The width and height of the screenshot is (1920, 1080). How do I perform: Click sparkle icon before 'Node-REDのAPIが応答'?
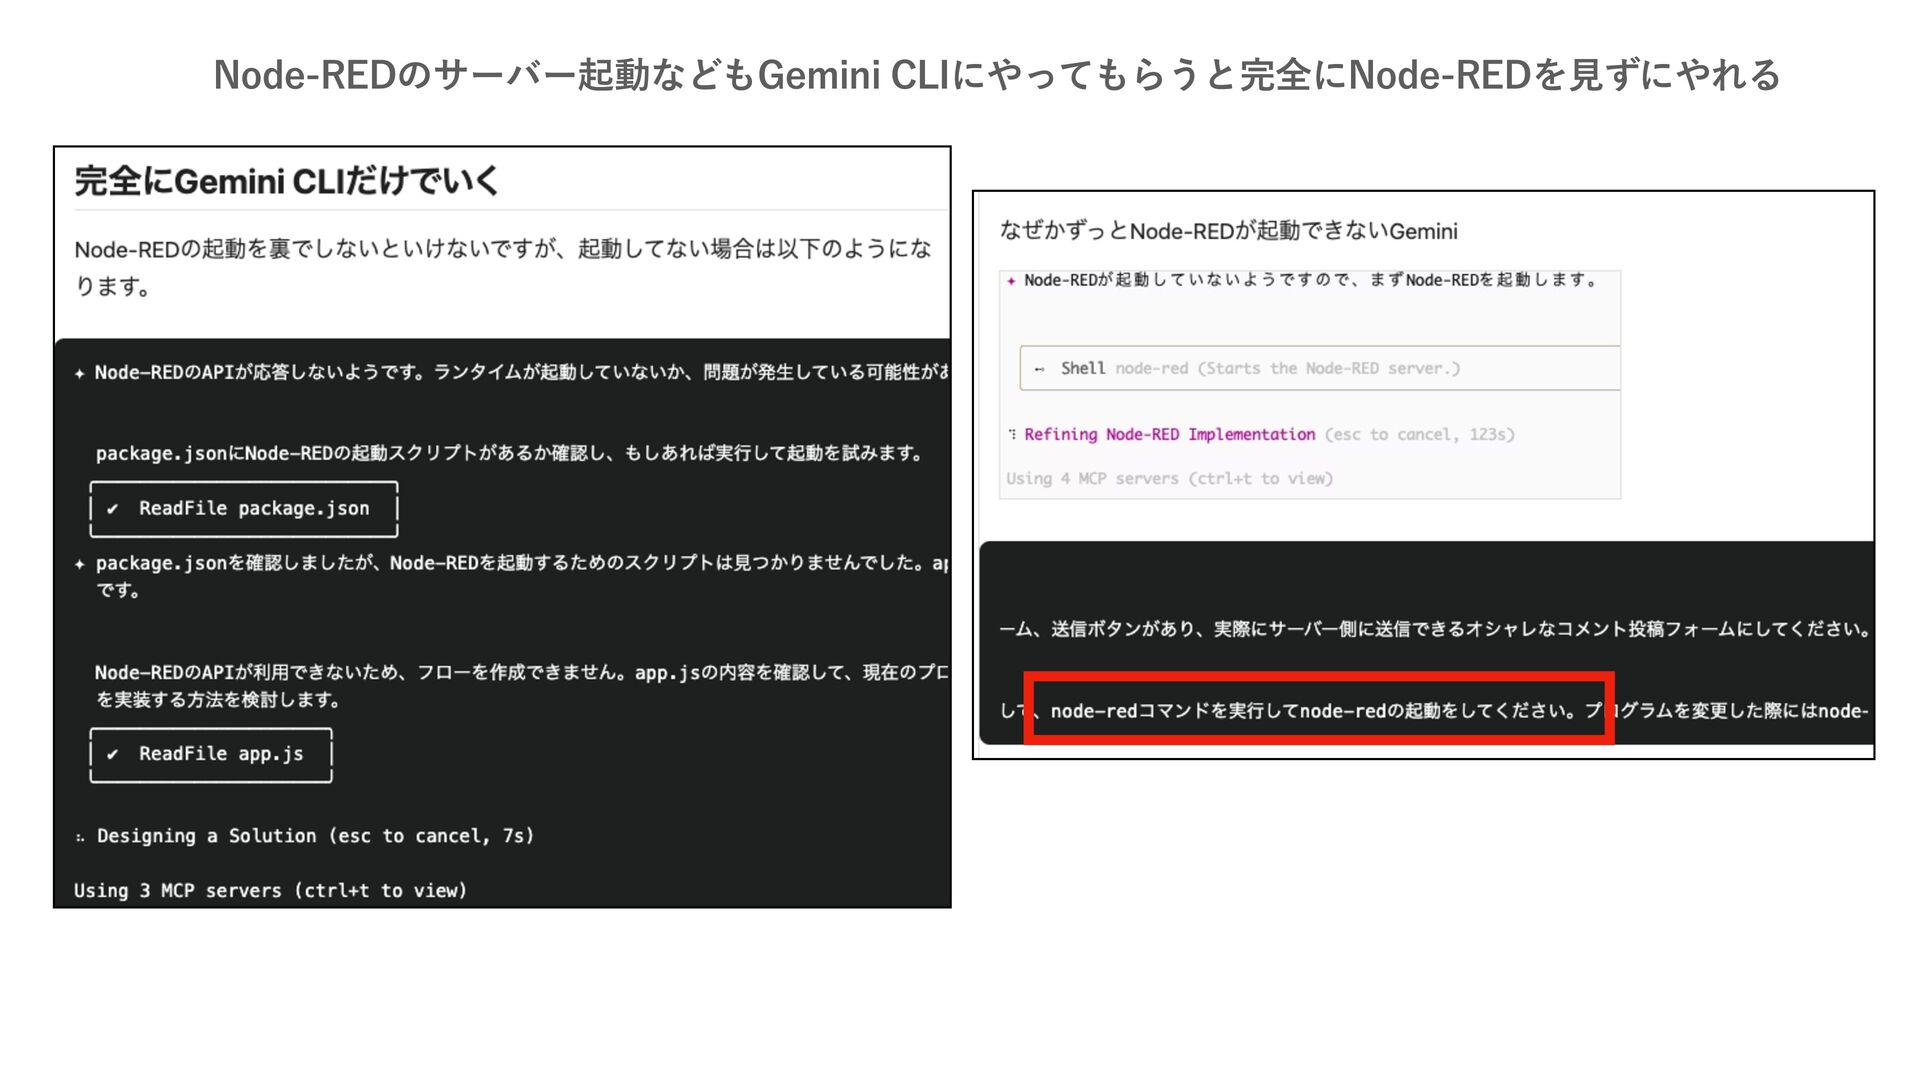[80, 373]
